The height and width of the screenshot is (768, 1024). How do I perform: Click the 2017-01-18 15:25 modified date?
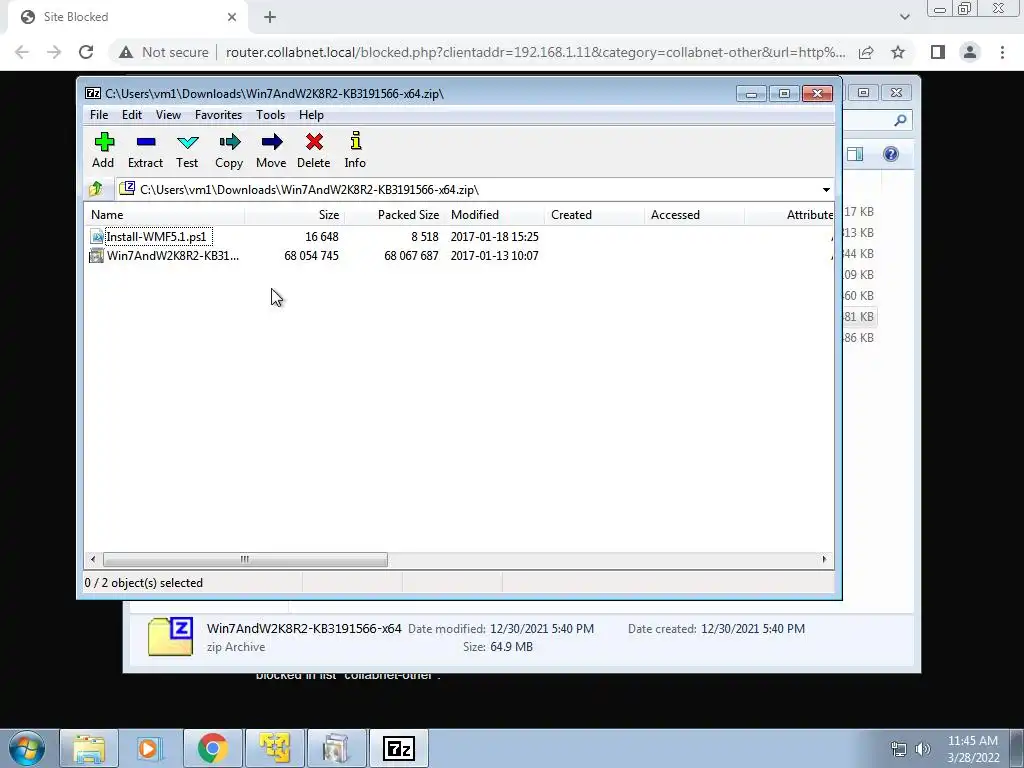(x=494, y=236)
